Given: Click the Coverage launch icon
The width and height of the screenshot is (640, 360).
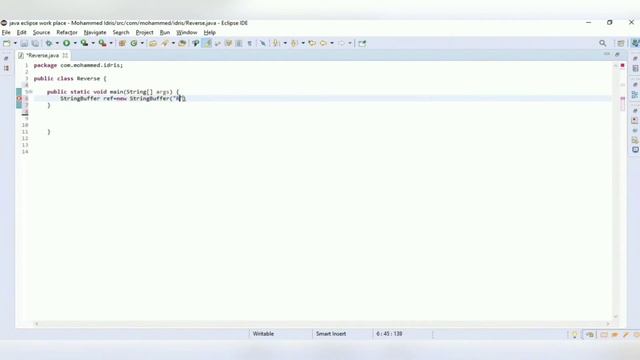Looking at the screenshot, I should pyautogui.click(x=84, y=43).
